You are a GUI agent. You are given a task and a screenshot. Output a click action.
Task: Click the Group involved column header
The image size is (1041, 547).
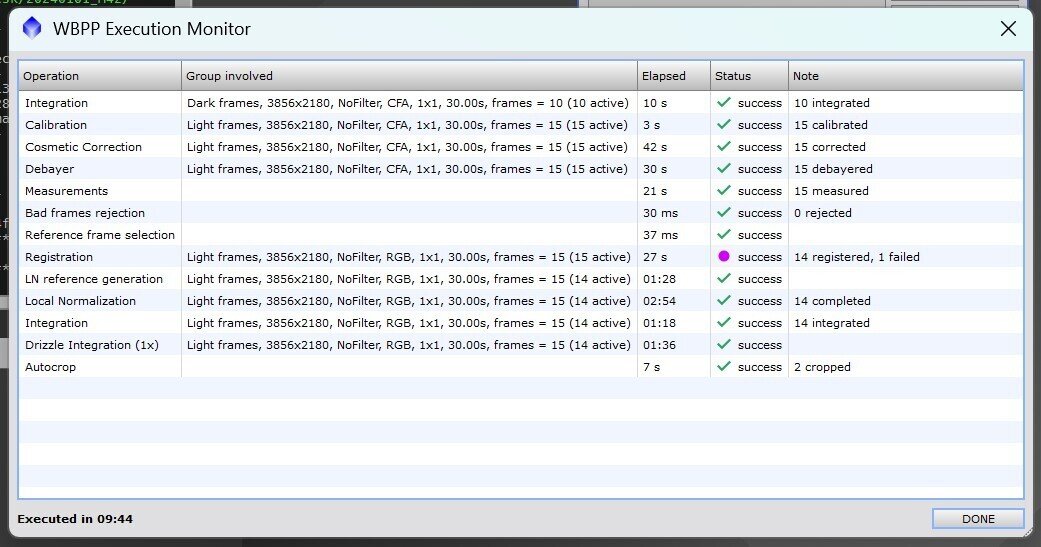[x=409, y=76]
